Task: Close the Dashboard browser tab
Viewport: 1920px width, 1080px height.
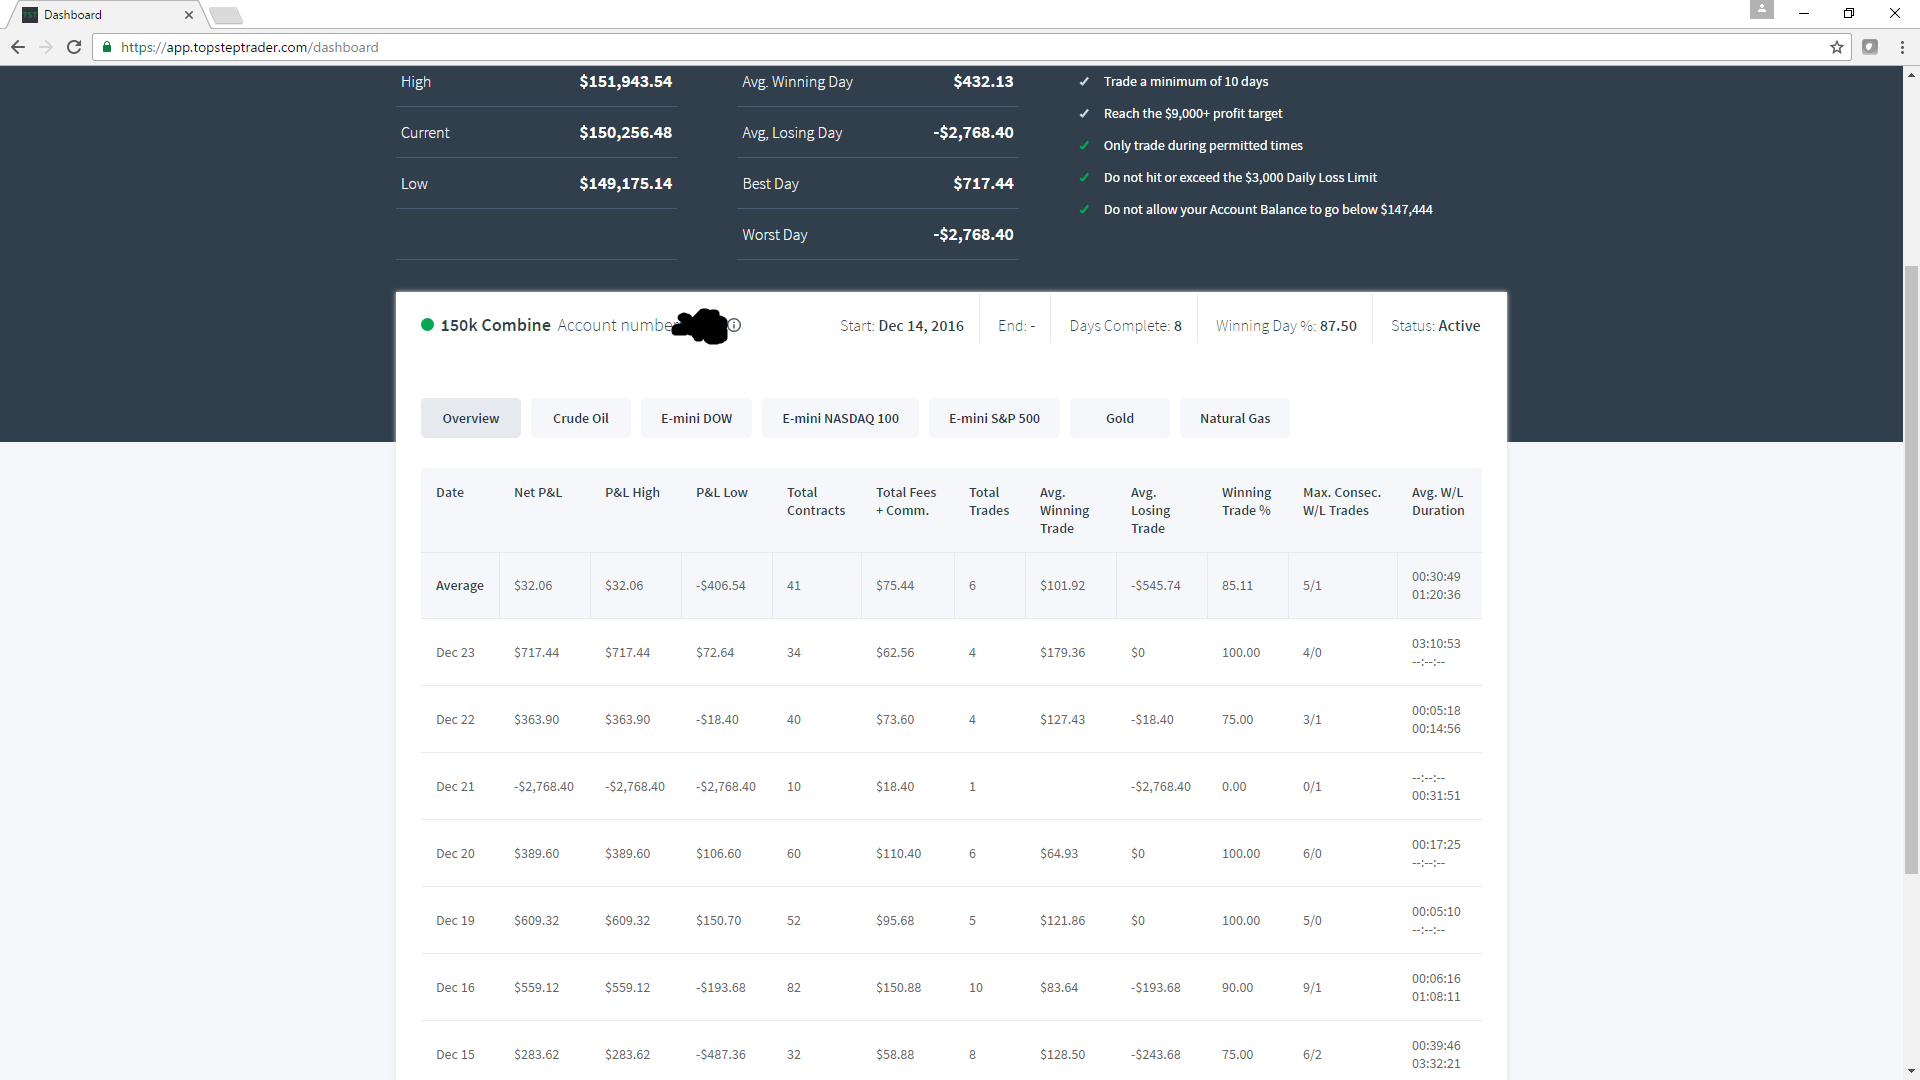Action: [189, 15]
